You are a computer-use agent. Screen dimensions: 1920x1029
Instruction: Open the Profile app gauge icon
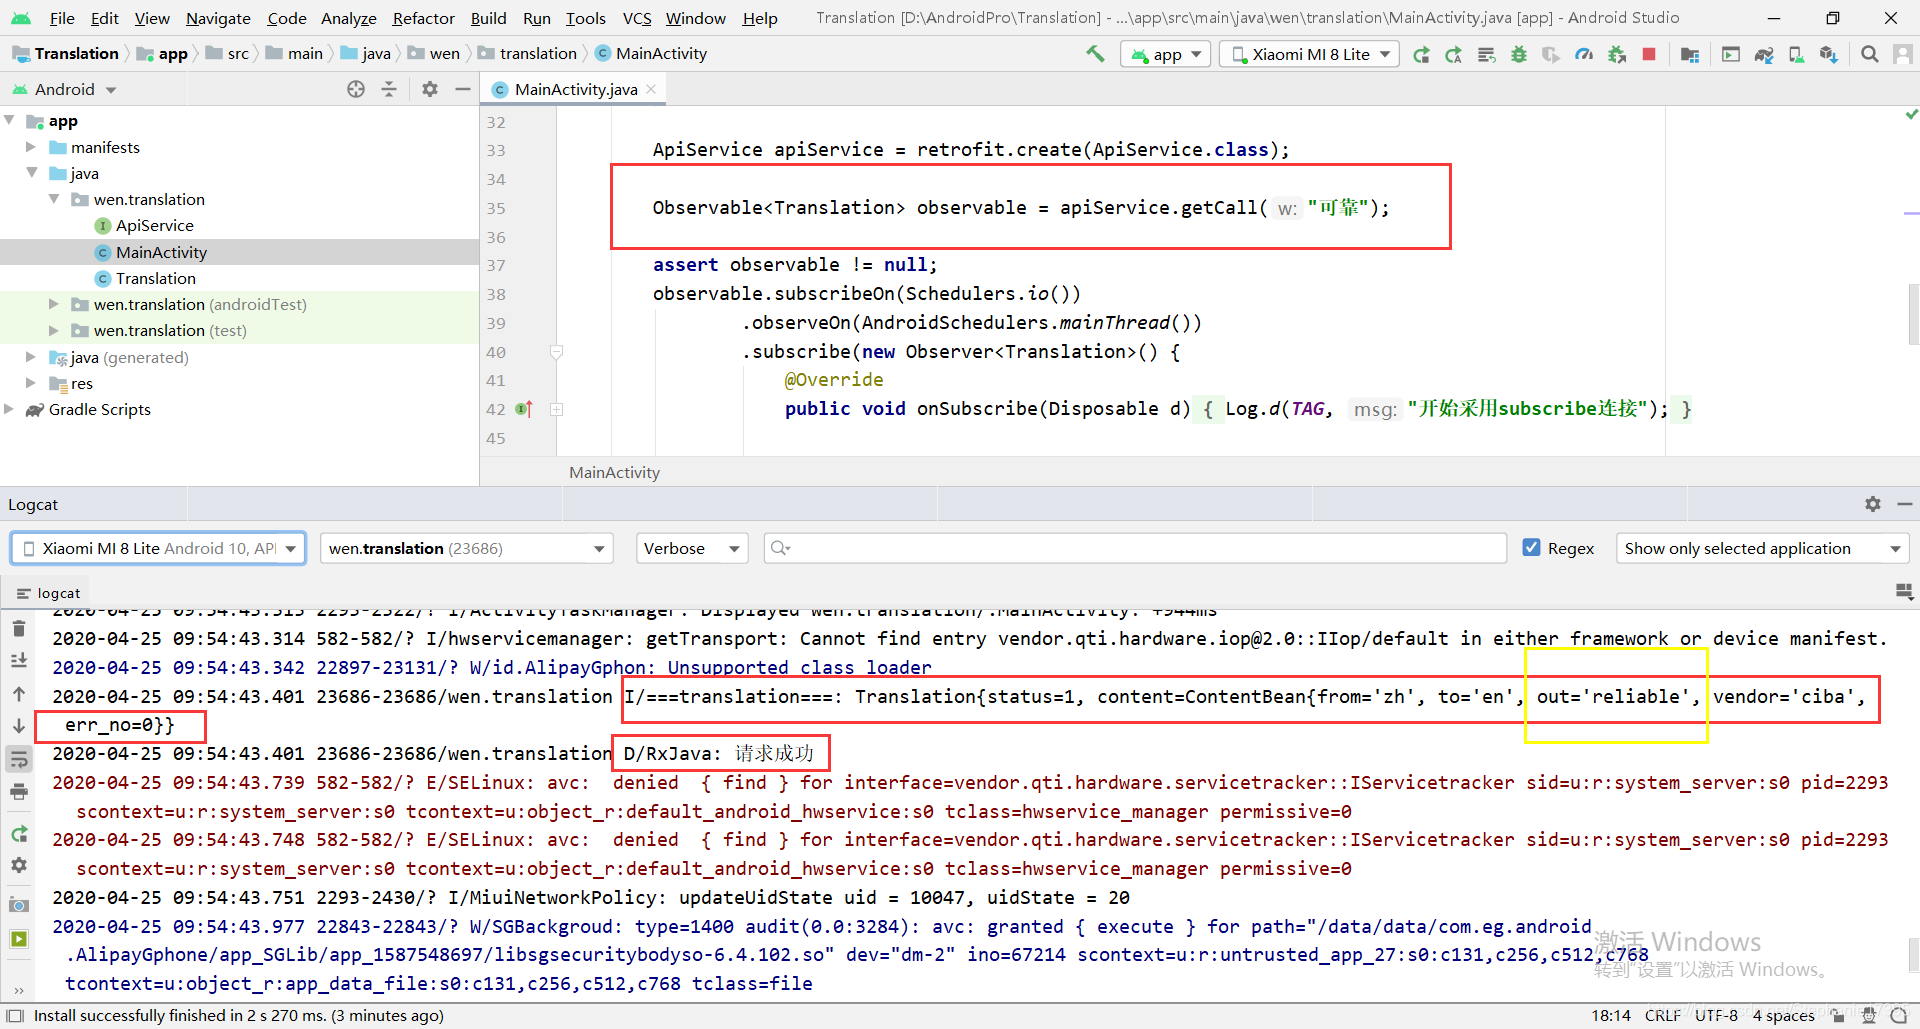[x=1584, y=55]
